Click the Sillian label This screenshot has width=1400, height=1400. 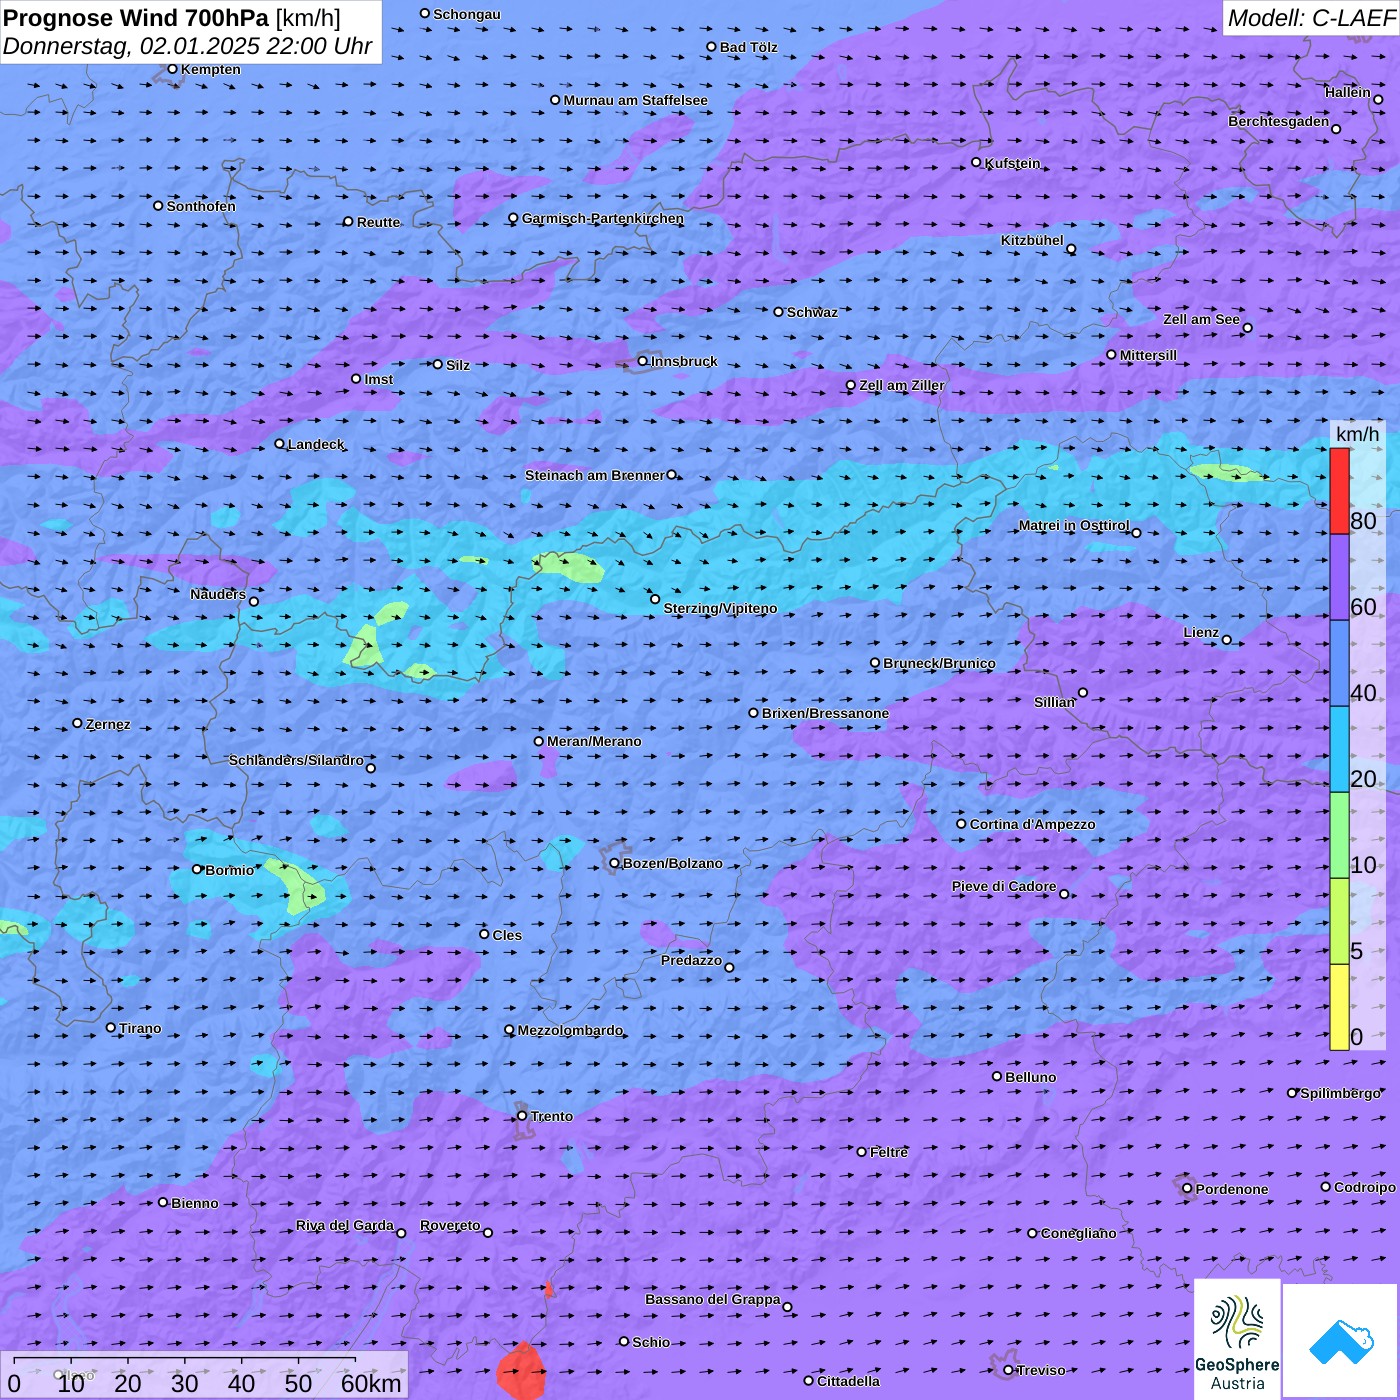(1054, 702)
